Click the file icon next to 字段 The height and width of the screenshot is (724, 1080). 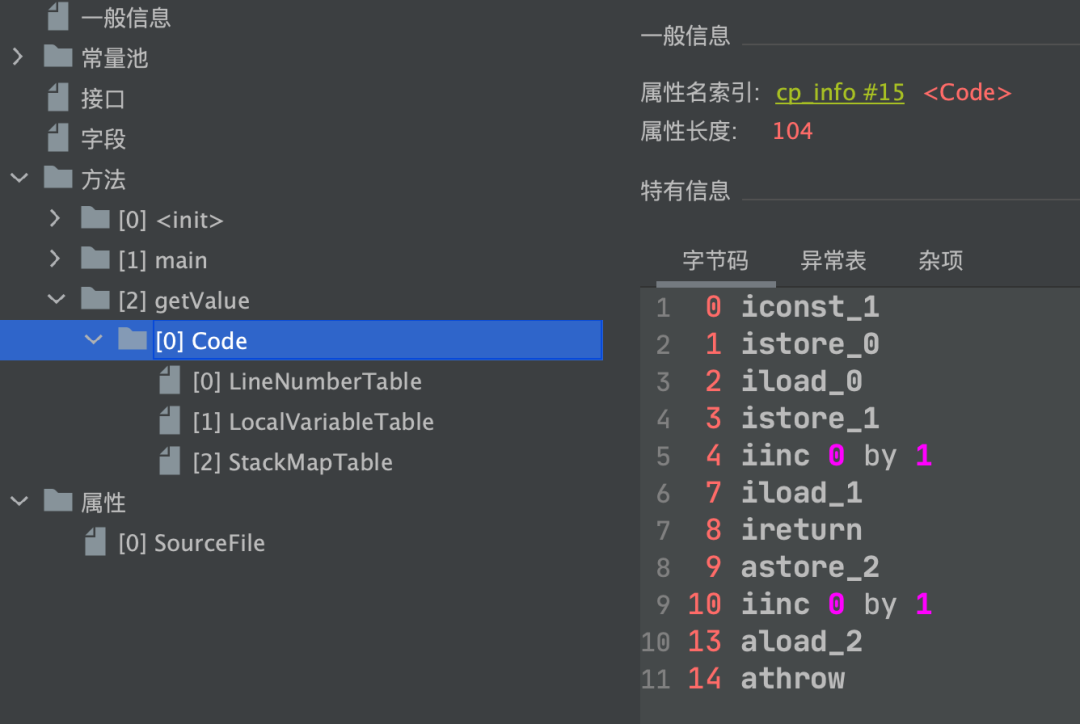(58, 138)
